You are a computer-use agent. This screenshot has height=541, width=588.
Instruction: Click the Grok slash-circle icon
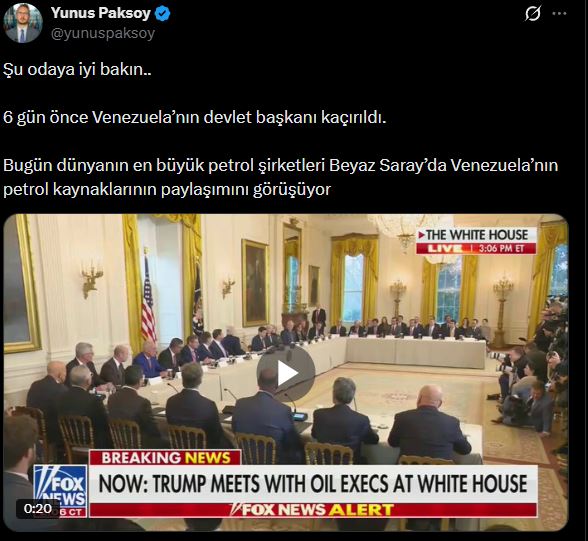pos(533,14)
